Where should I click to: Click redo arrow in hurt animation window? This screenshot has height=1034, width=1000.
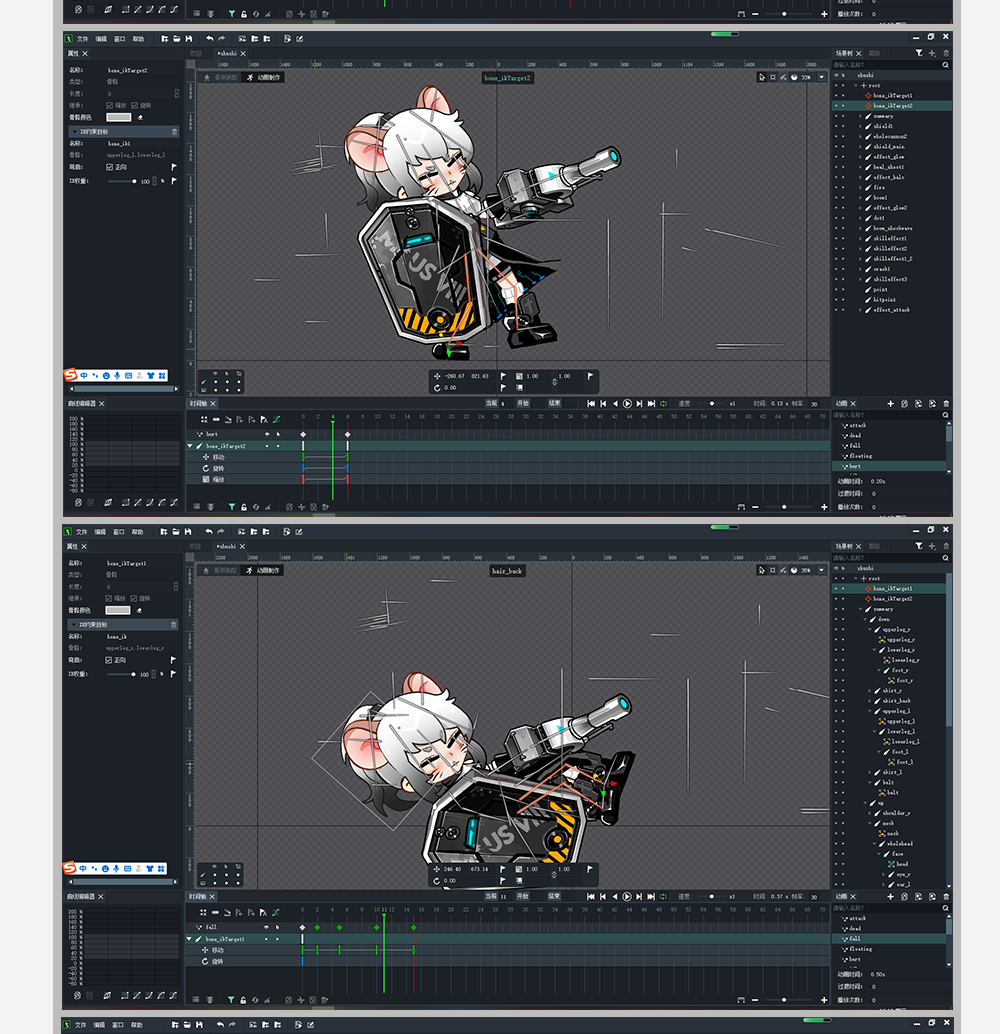222,39
